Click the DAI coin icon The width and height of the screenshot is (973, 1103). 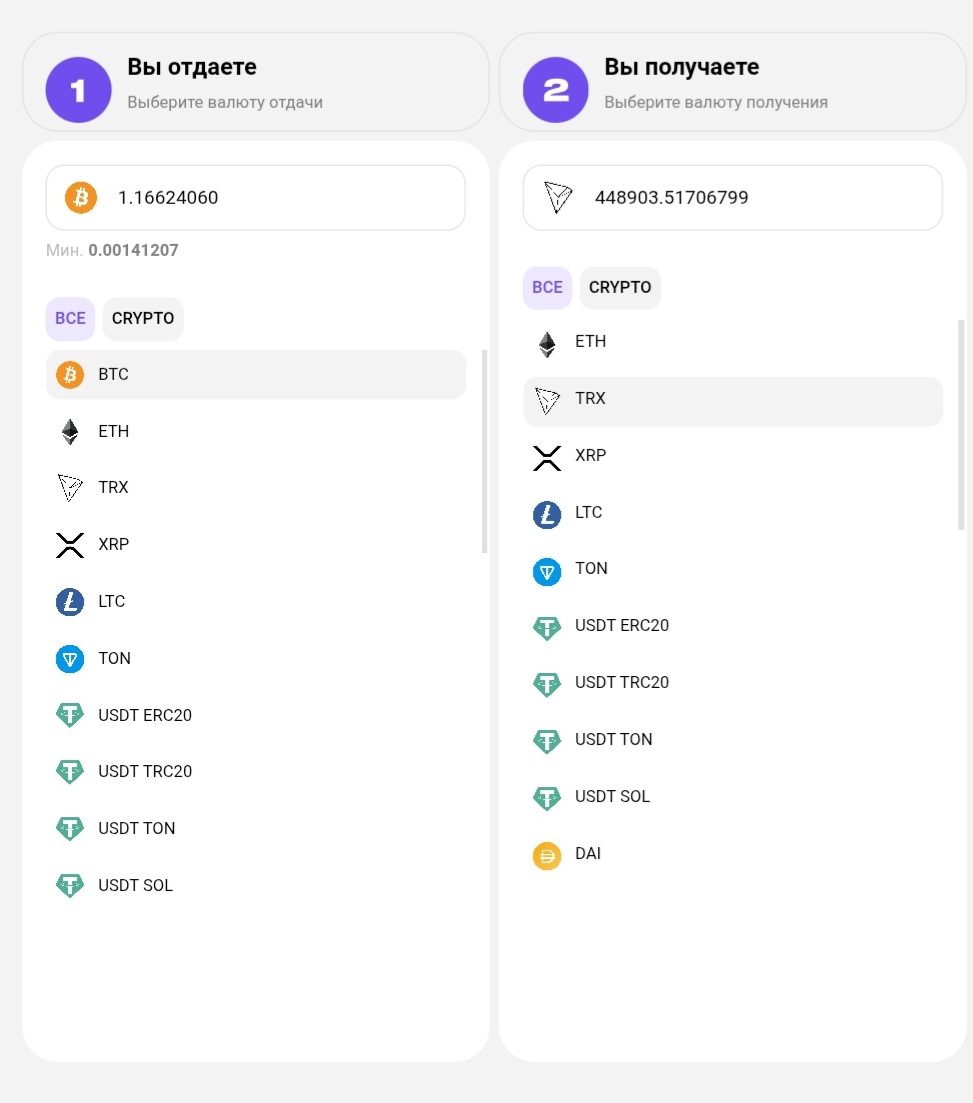547,856
